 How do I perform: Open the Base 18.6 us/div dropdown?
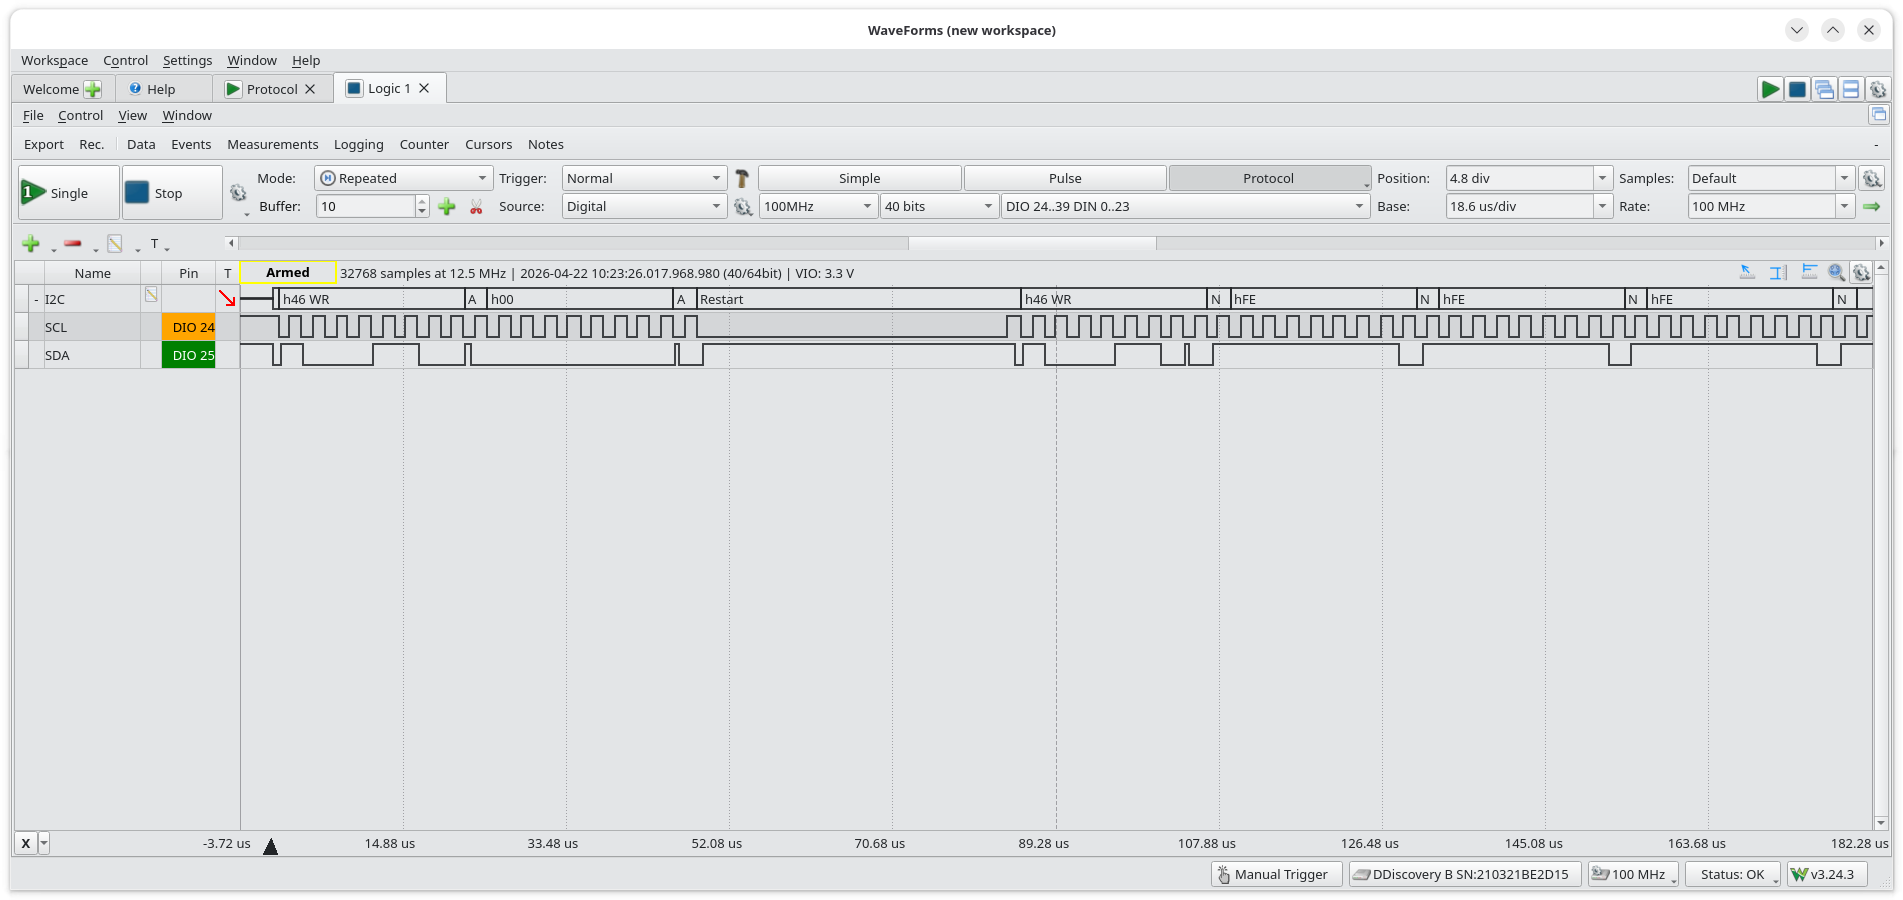(1528, 207)
